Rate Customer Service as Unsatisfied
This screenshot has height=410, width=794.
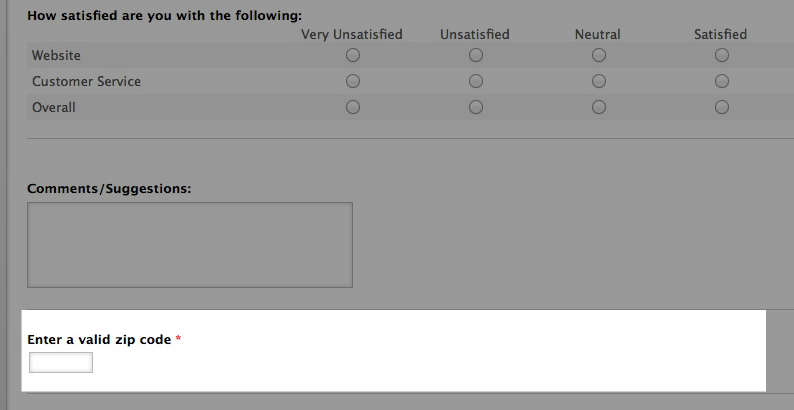pyautogui.click(x=475, y=81)
